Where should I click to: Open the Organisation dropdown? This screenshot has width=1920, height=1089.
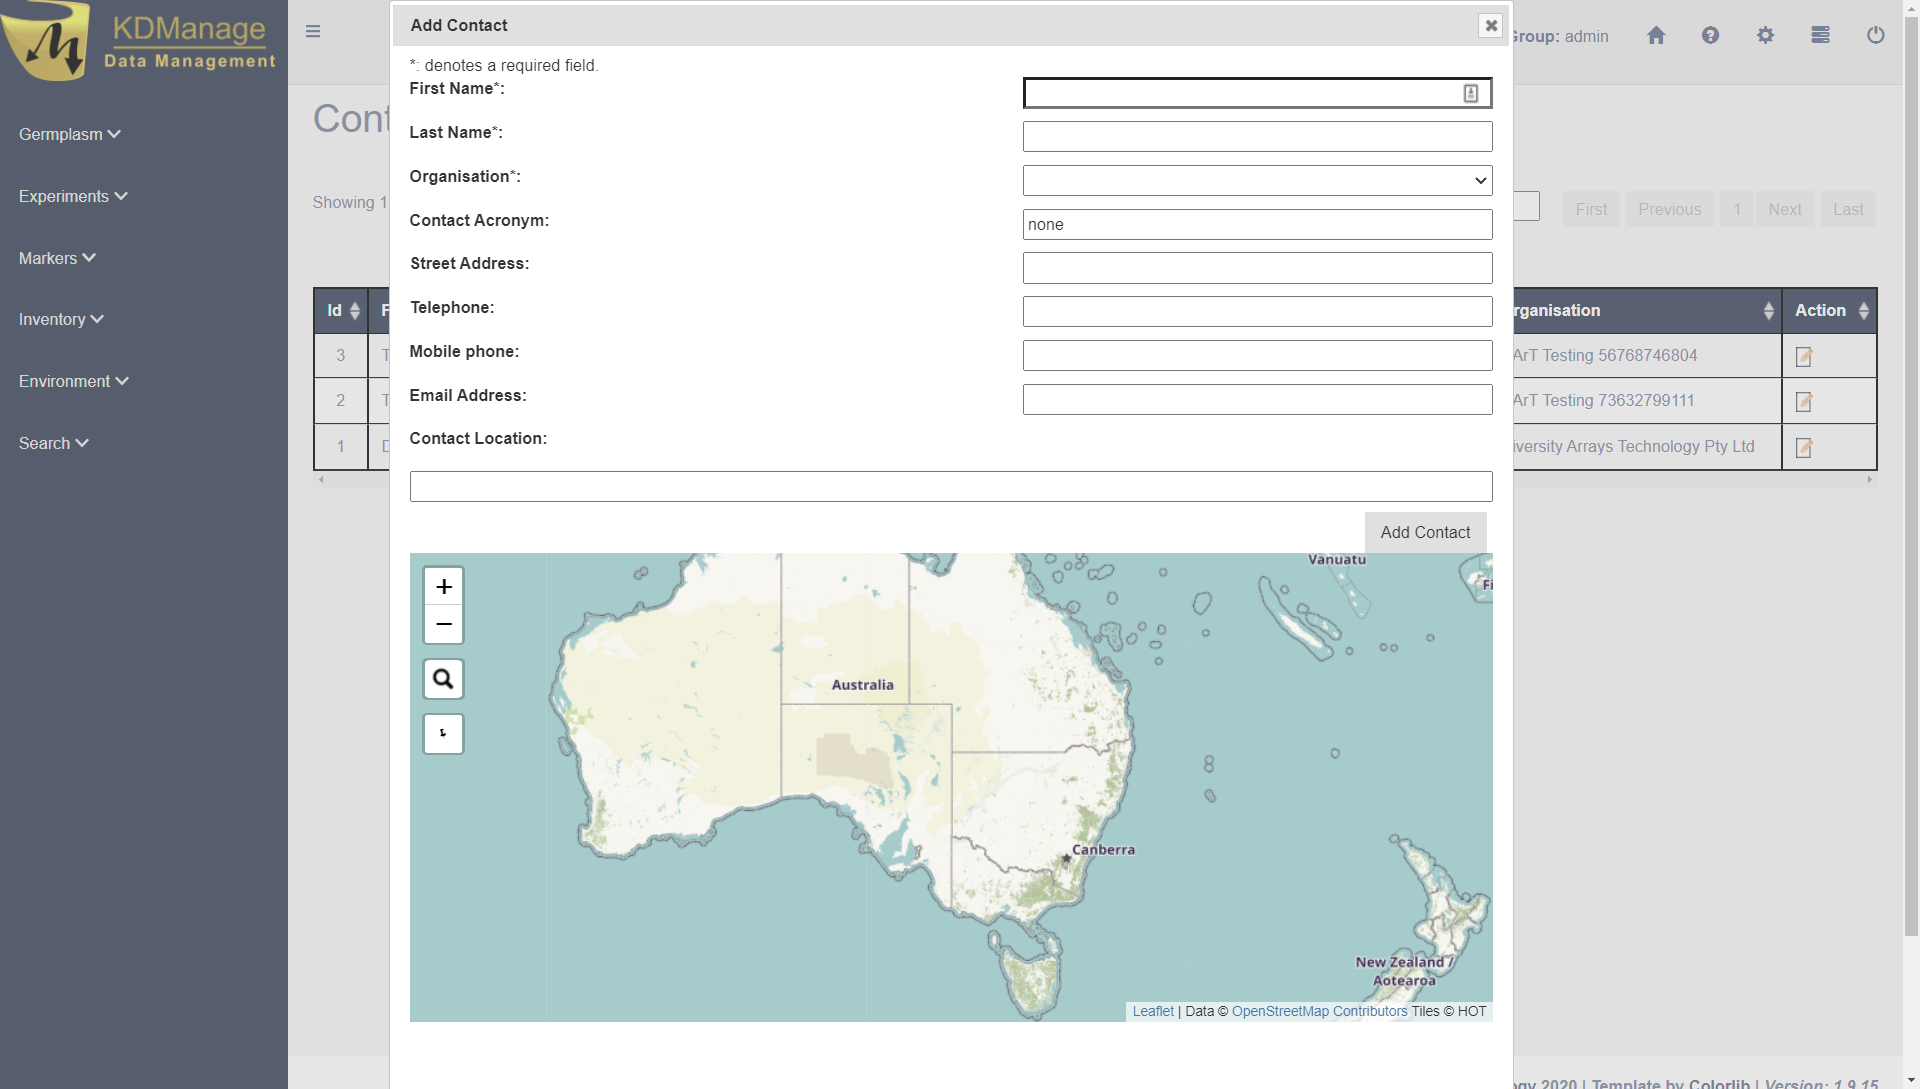[x=1257, y=181]
